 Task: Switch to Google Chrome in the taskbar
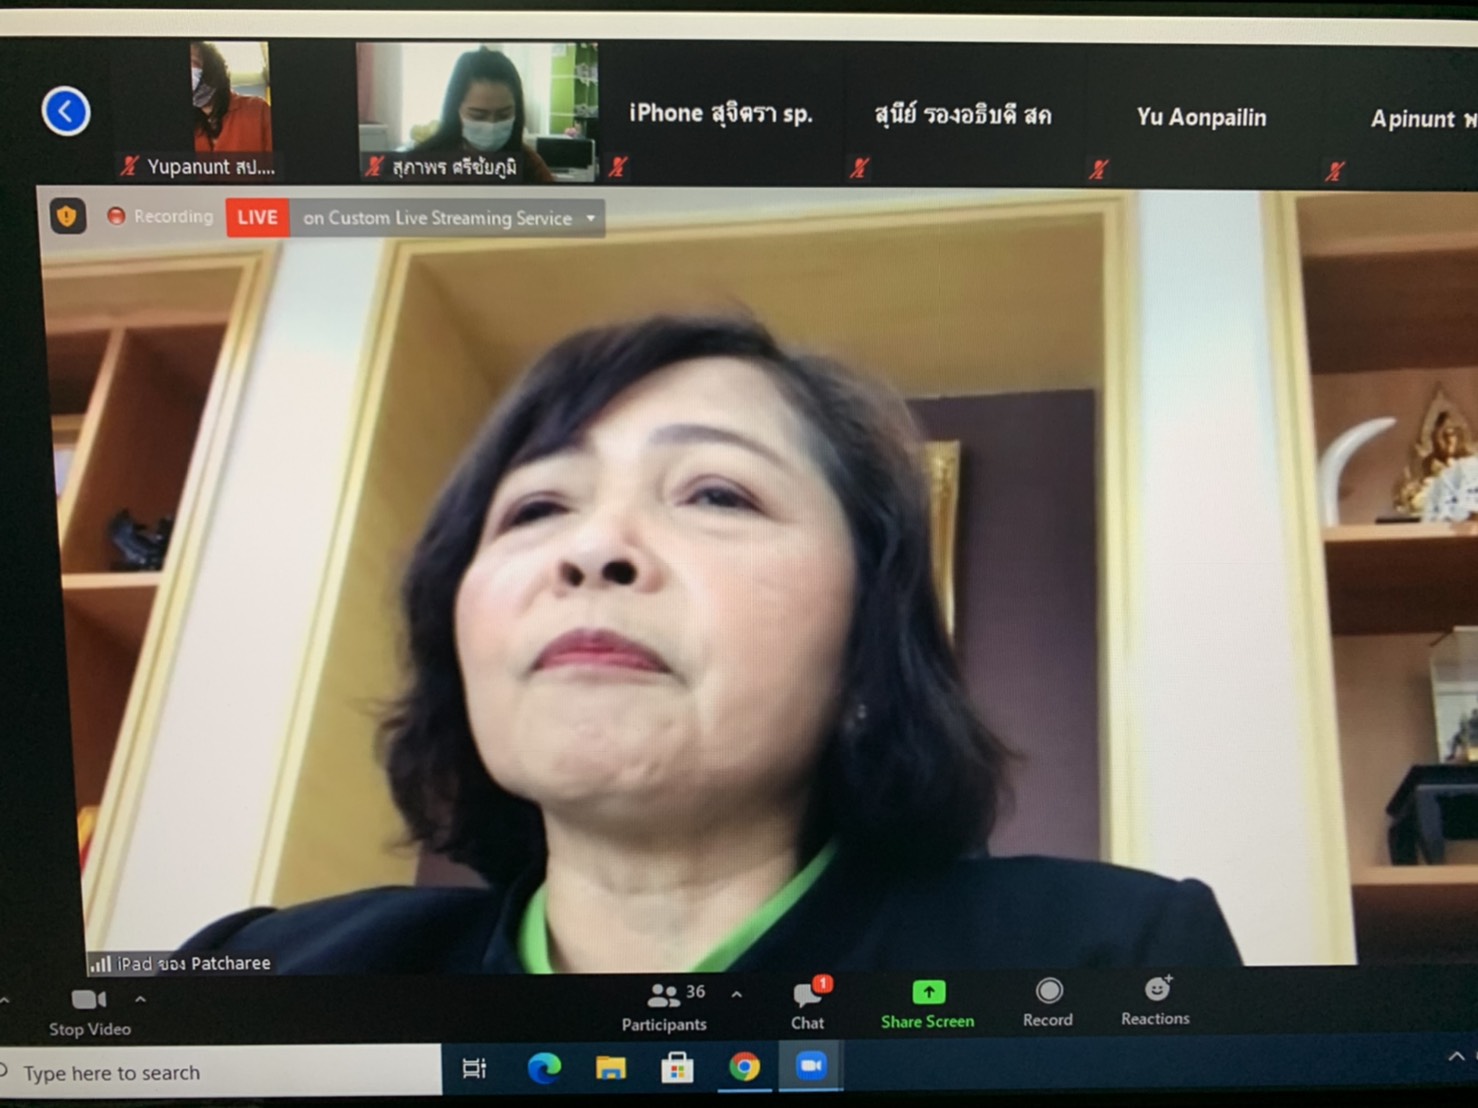[744, 1067]
